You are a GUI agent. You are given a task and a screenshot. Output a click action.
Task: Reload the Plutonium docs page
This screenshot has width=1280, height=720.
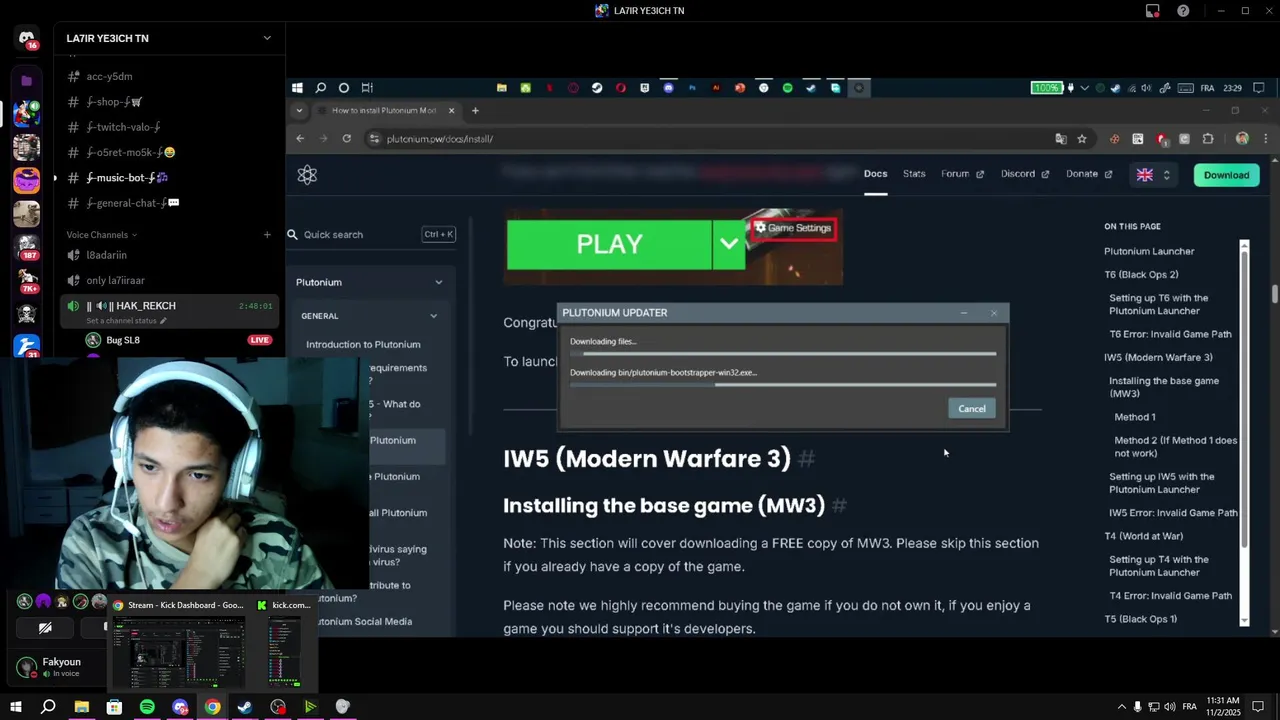347,139
